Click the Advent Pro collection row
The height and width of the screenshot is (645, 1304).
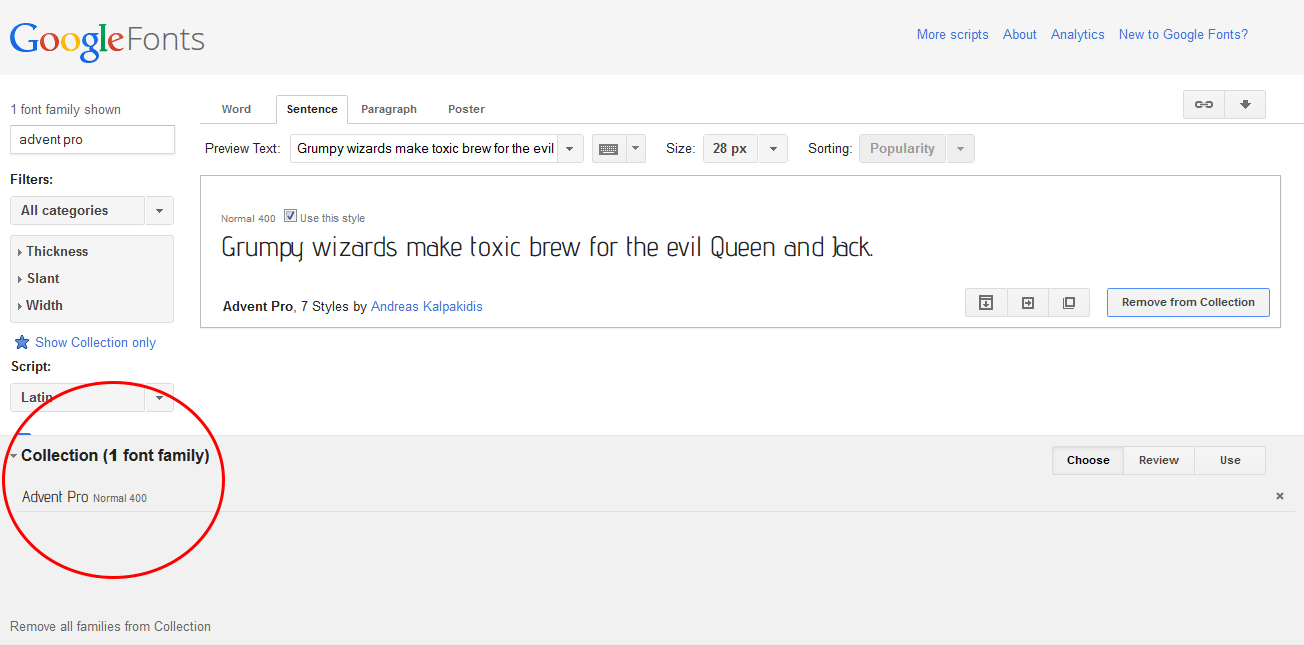655,497
